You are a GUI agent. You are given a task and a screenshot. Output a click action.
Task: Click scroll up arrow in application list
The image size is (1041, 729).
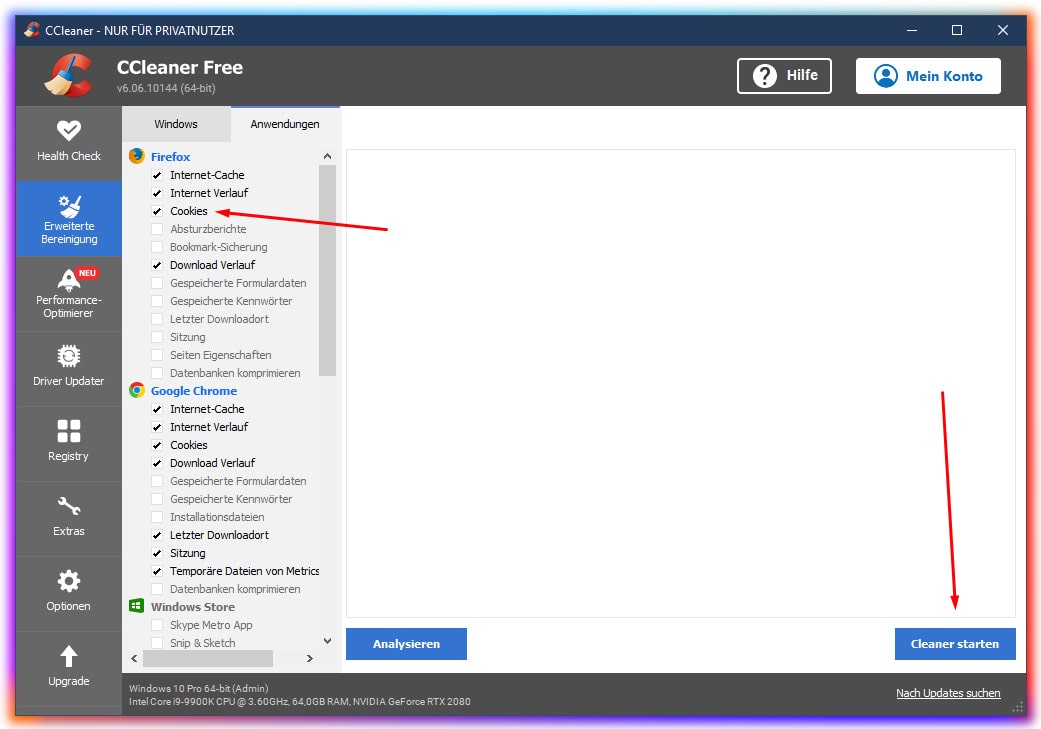[x=327, y=156]
